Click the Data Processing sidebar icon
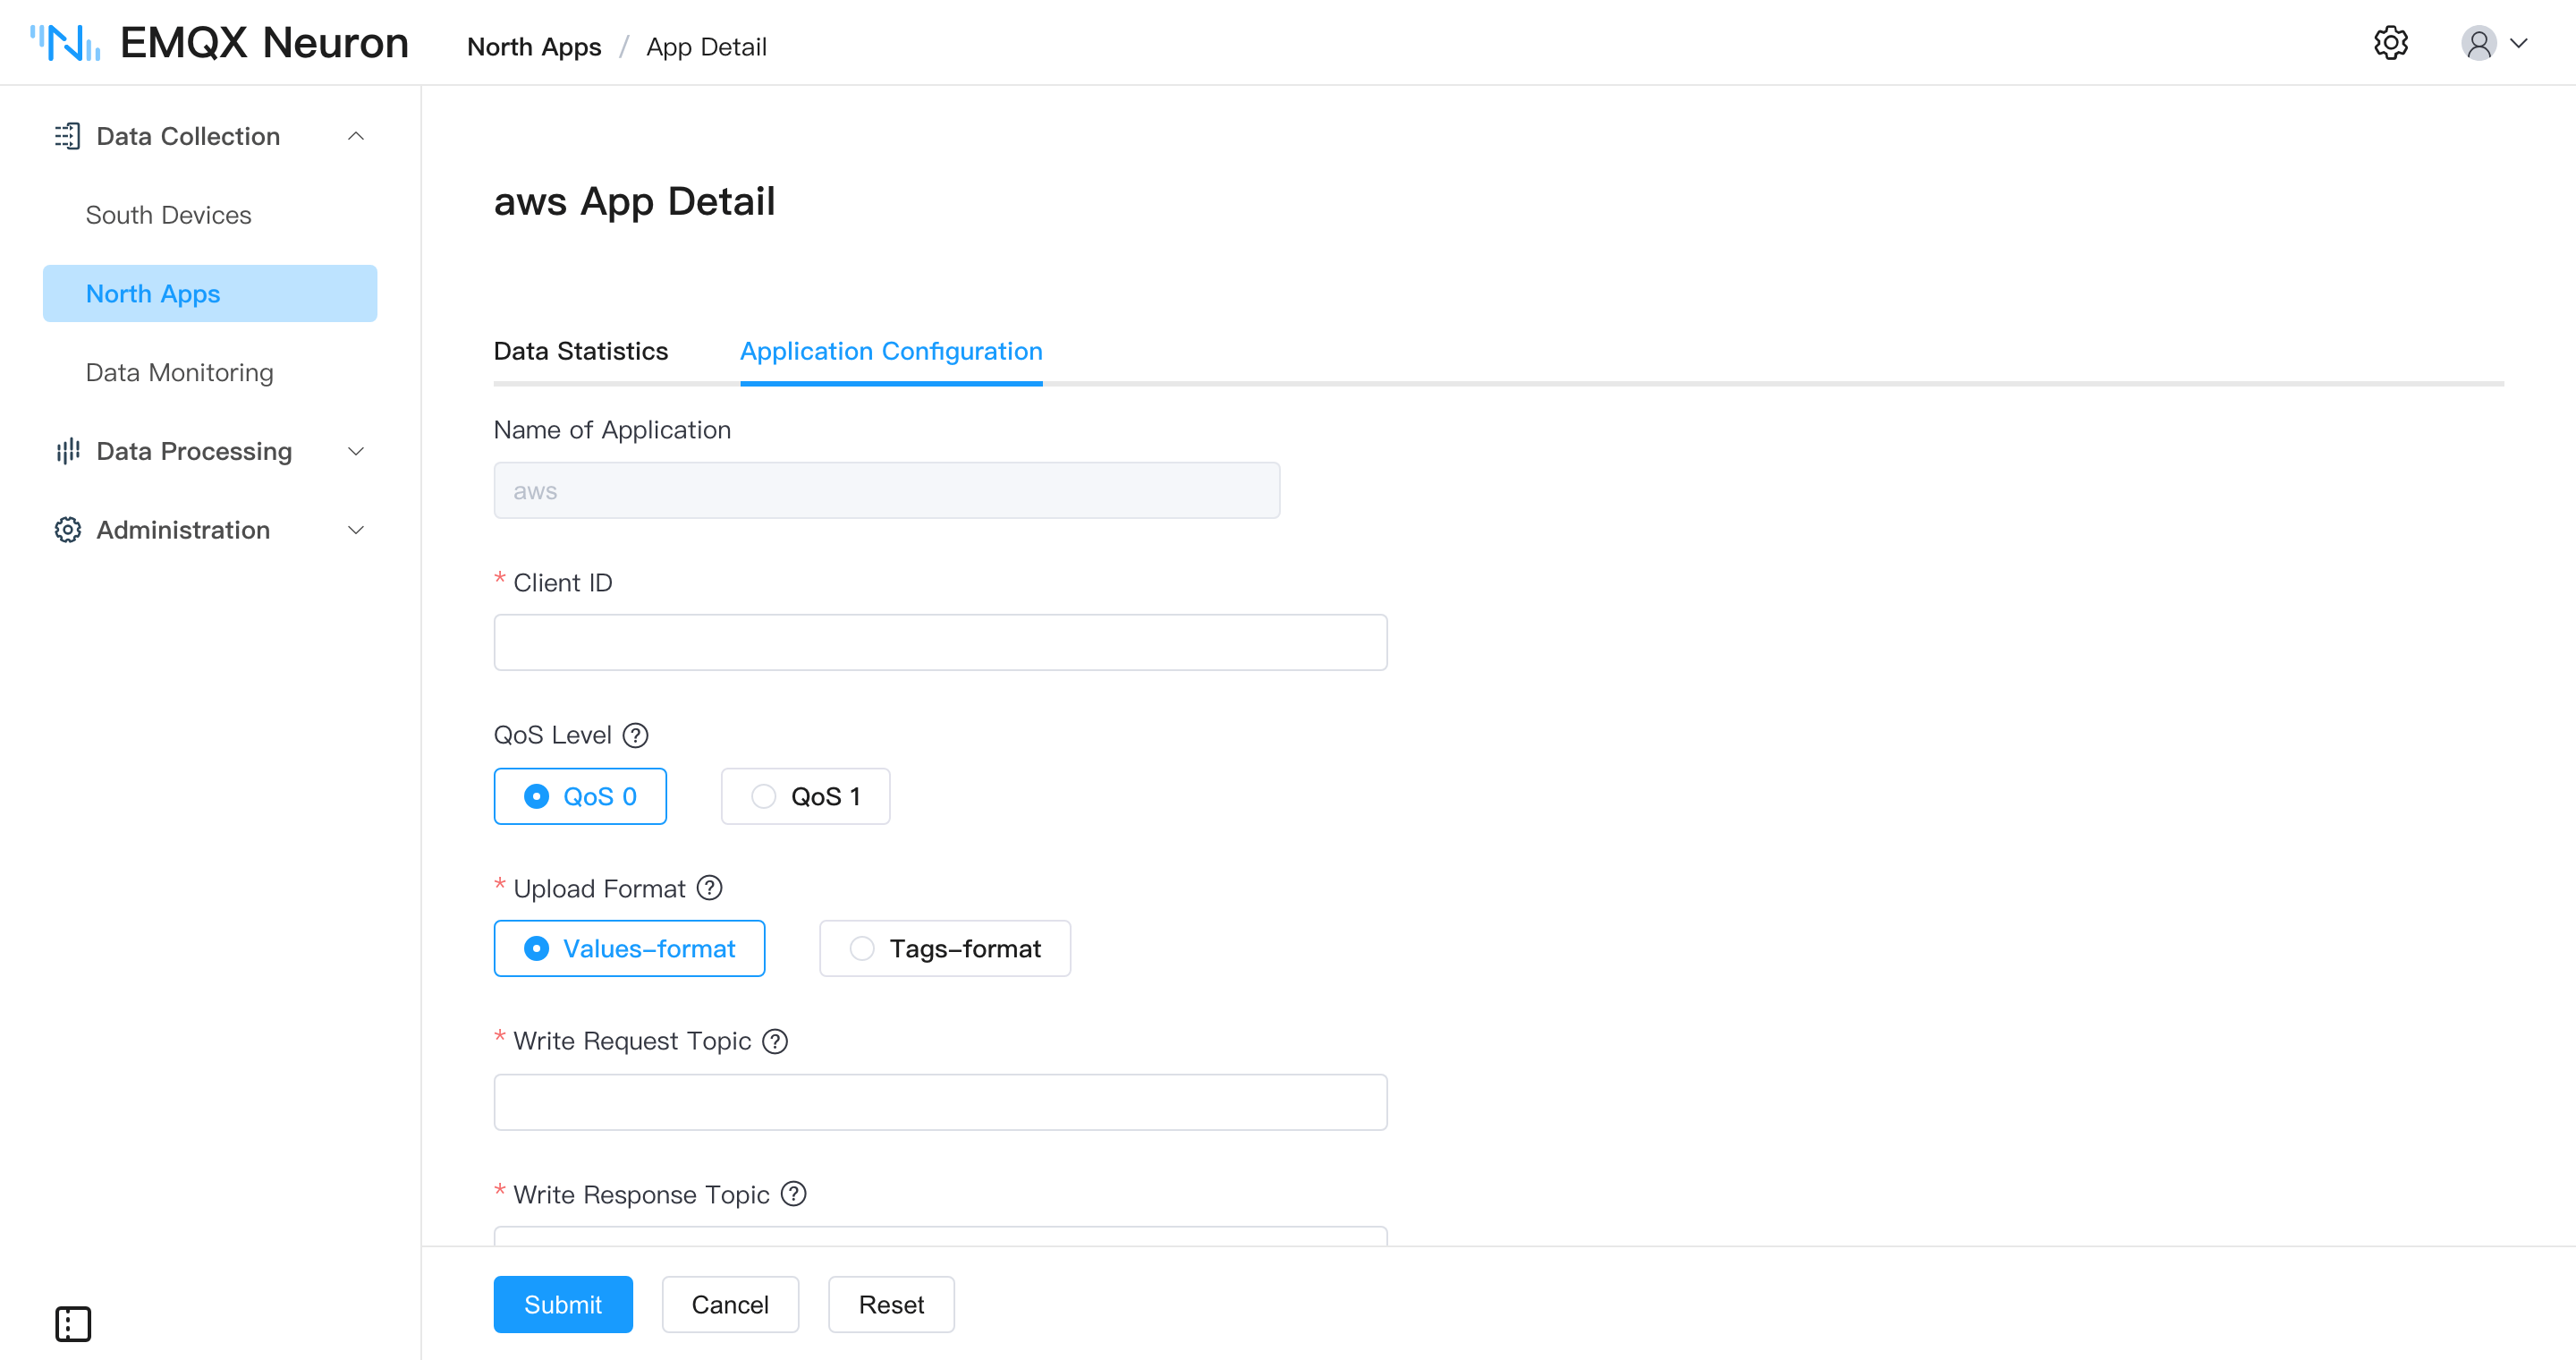 click(x=67, y=451)
